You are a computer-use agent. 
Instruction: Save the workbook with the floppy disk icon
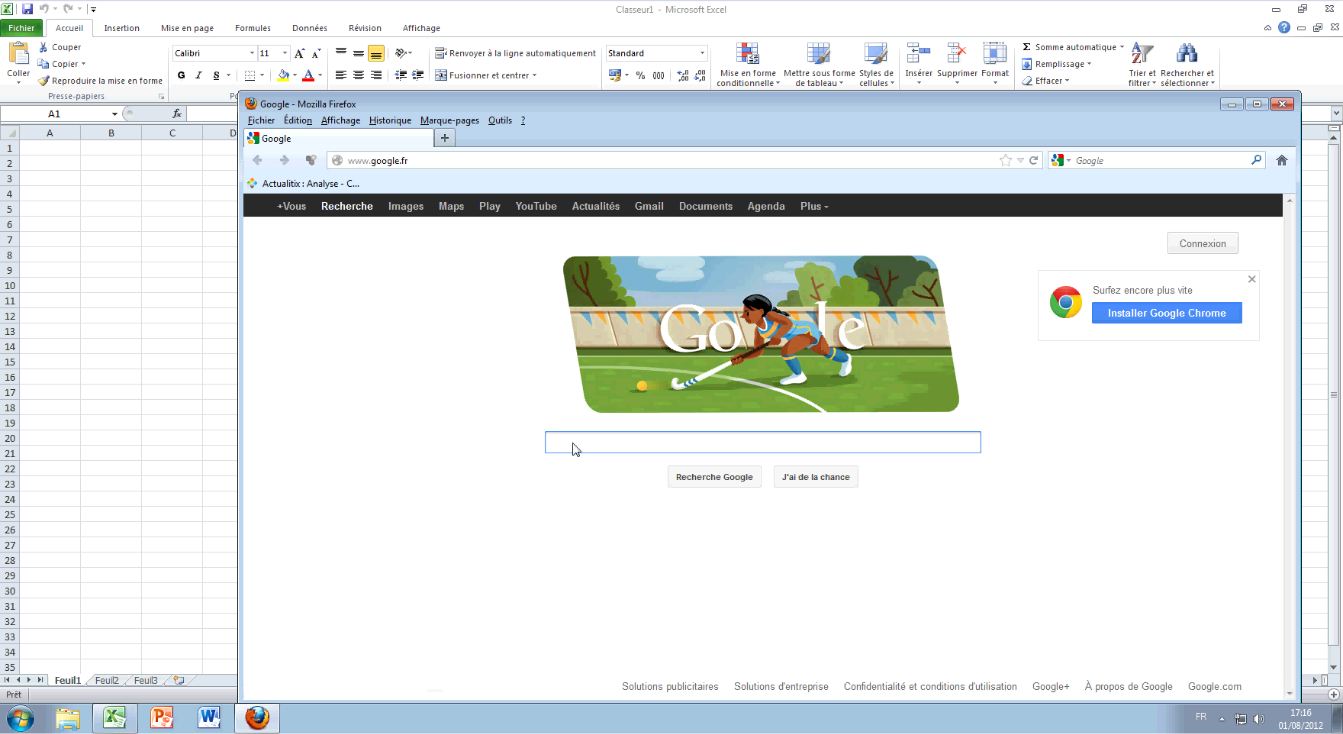[x=27, y=9]
